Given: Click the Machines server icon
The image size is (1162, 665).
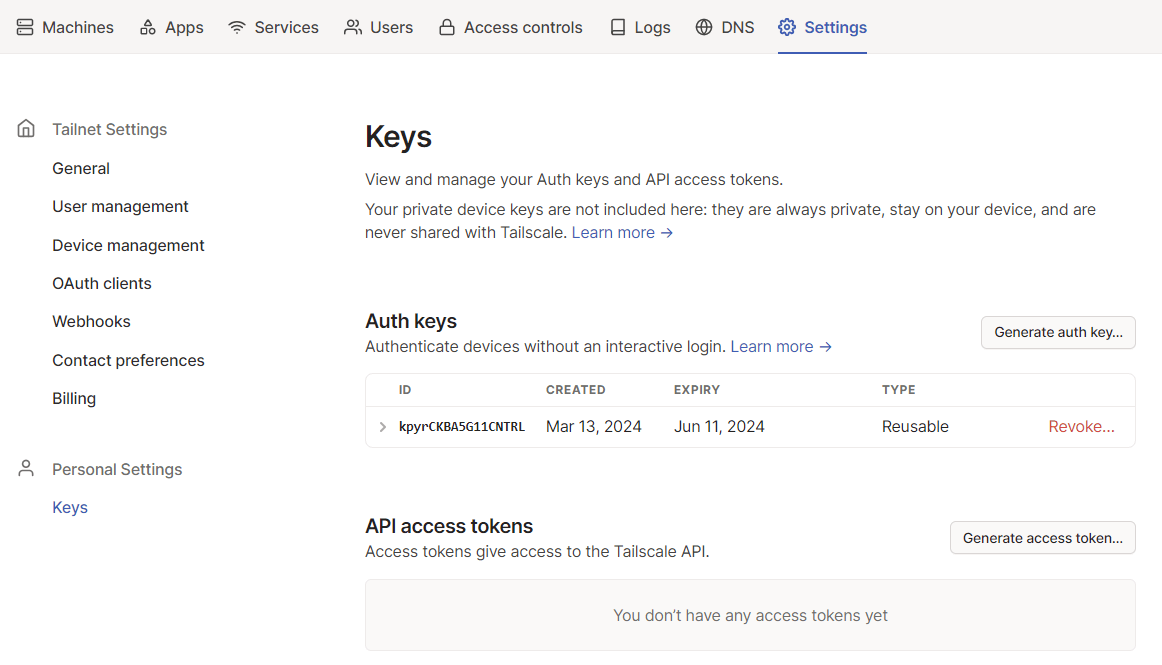Looking at the screenshot, I should click(x=25, y=27).
